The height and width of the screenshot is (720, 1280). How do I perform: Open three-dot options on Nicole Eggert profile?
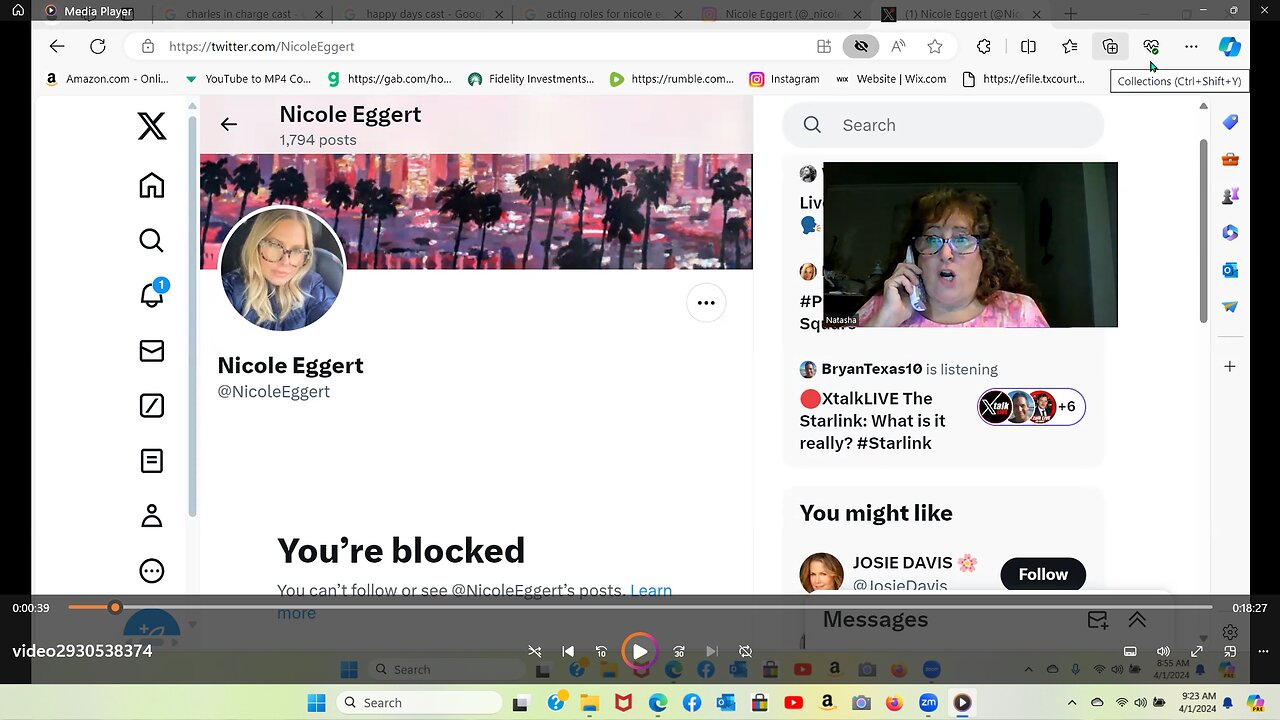point(706,303)
